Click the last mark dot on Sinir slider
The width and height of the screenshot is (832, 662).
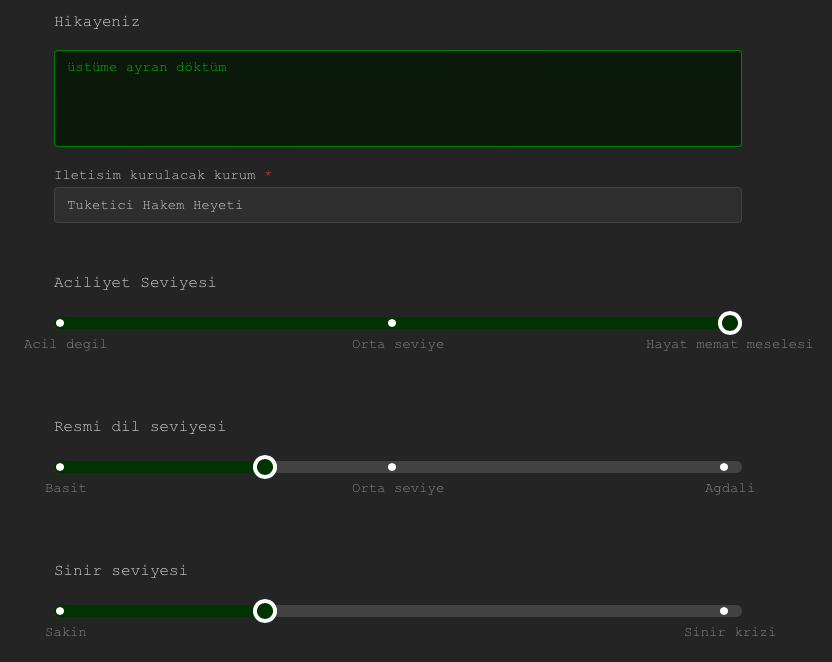point(724,611)
